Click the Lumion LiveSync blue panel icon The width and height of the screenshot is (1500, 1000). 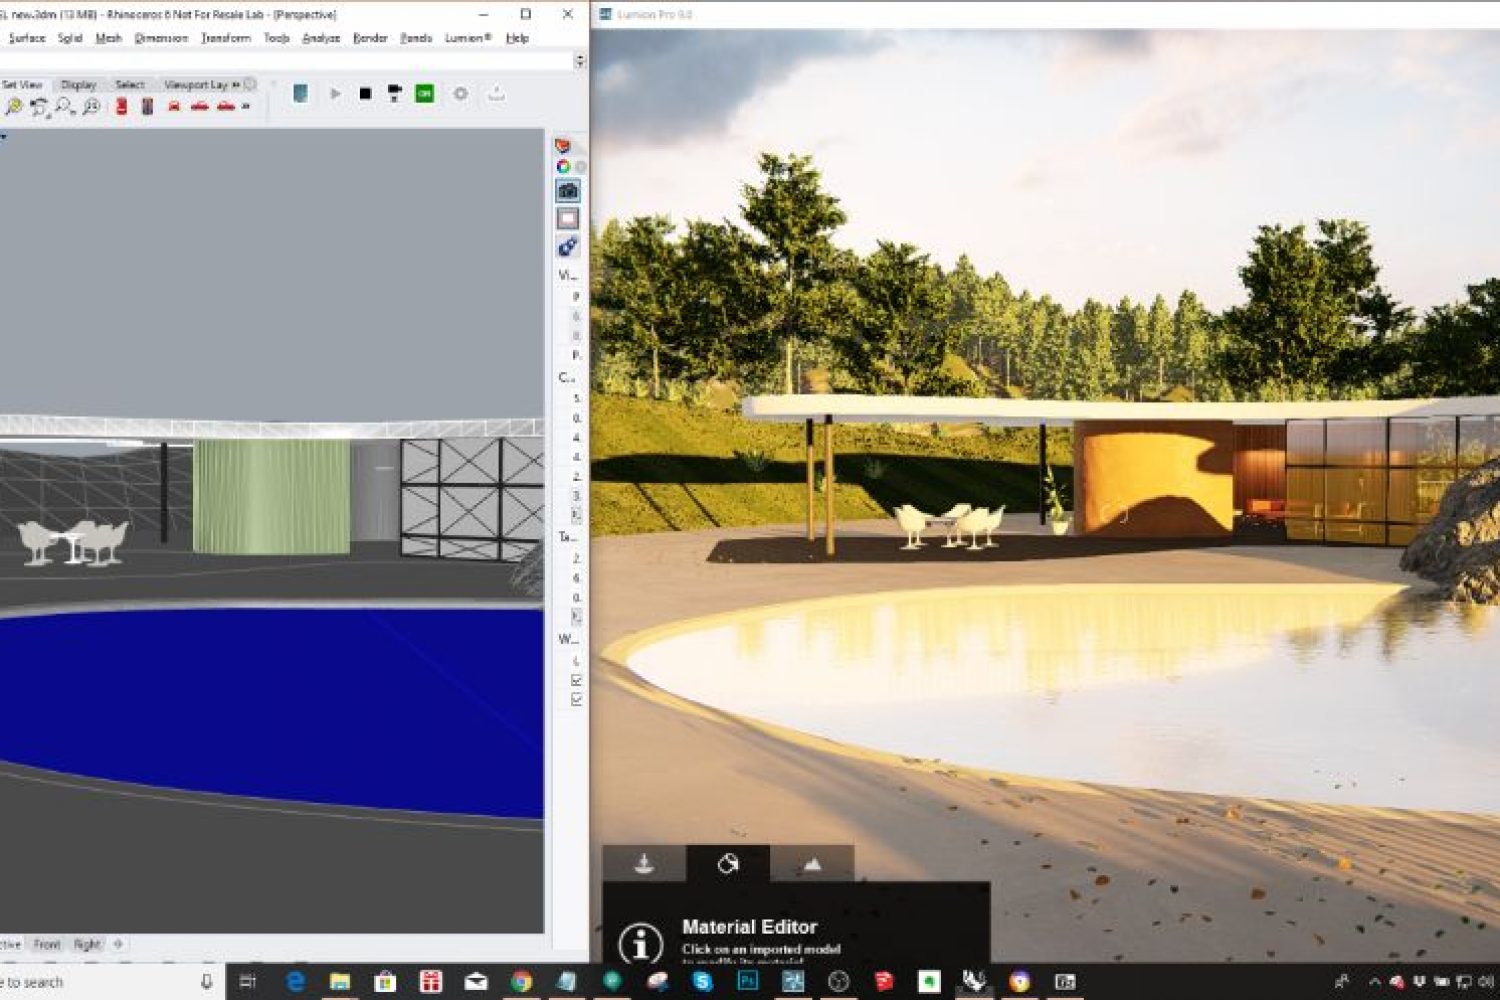(x=300, y=93)
